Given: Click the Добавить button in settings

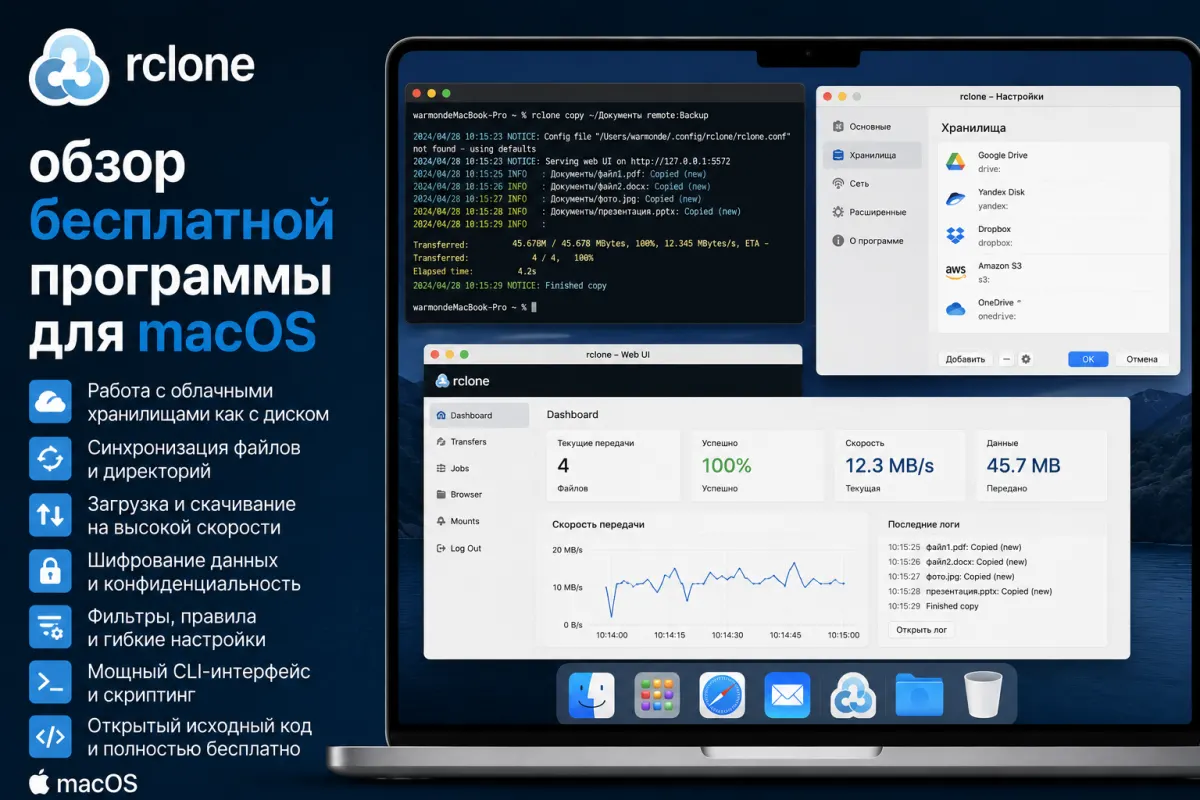Looking at the screenshot, I should 965,359.
